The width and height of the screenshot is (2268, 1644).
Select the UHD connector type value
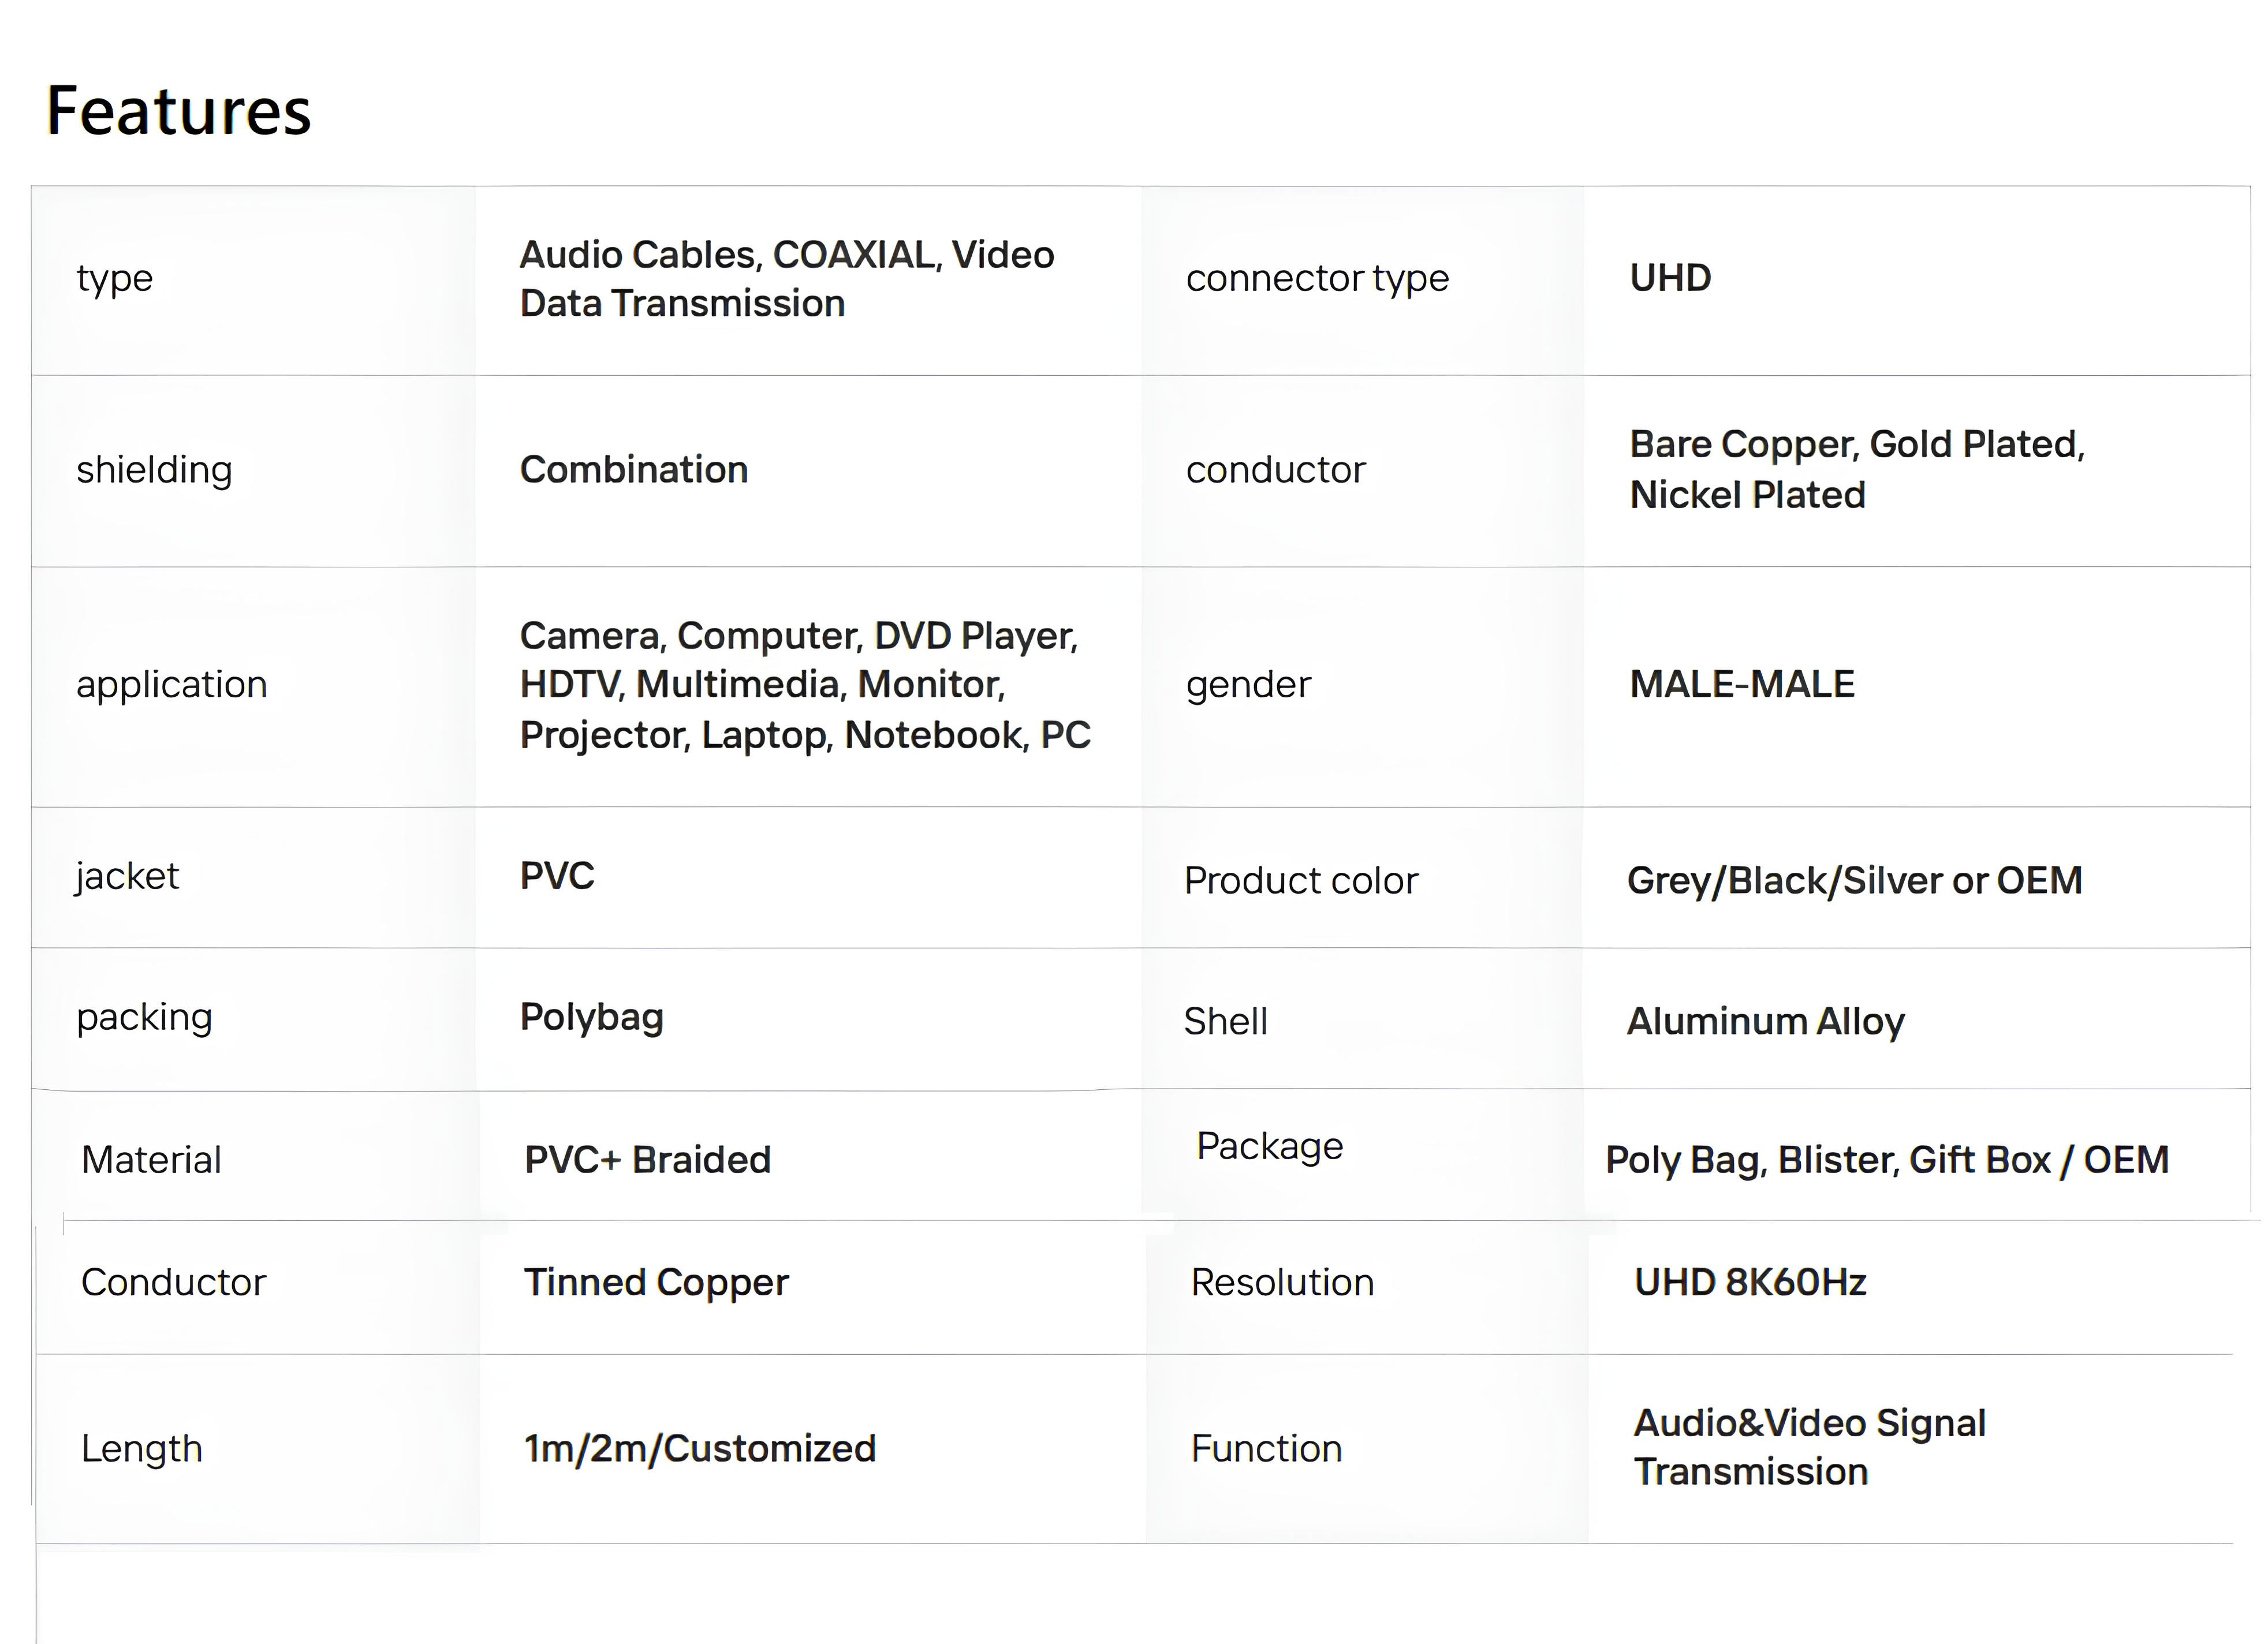(1670, 278)
